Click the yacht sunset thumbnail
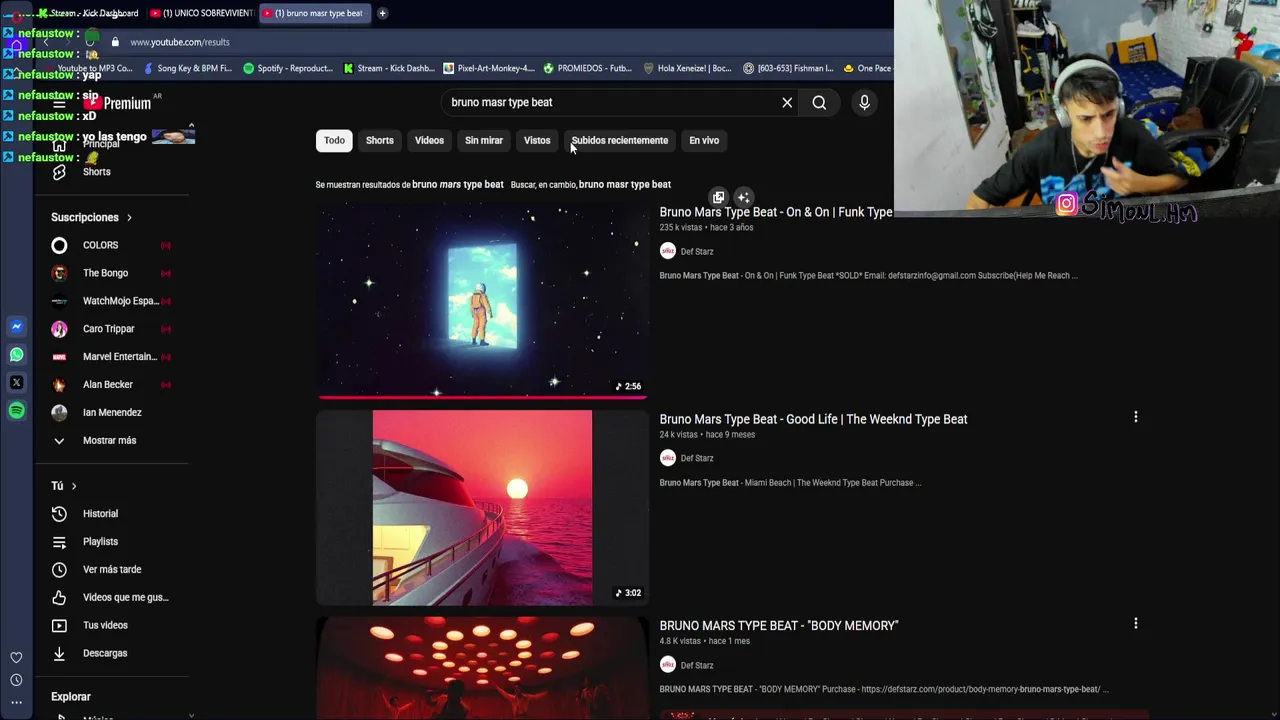Screen dimensions: 1280x720 pyautogui.click(x=482, y=507)
